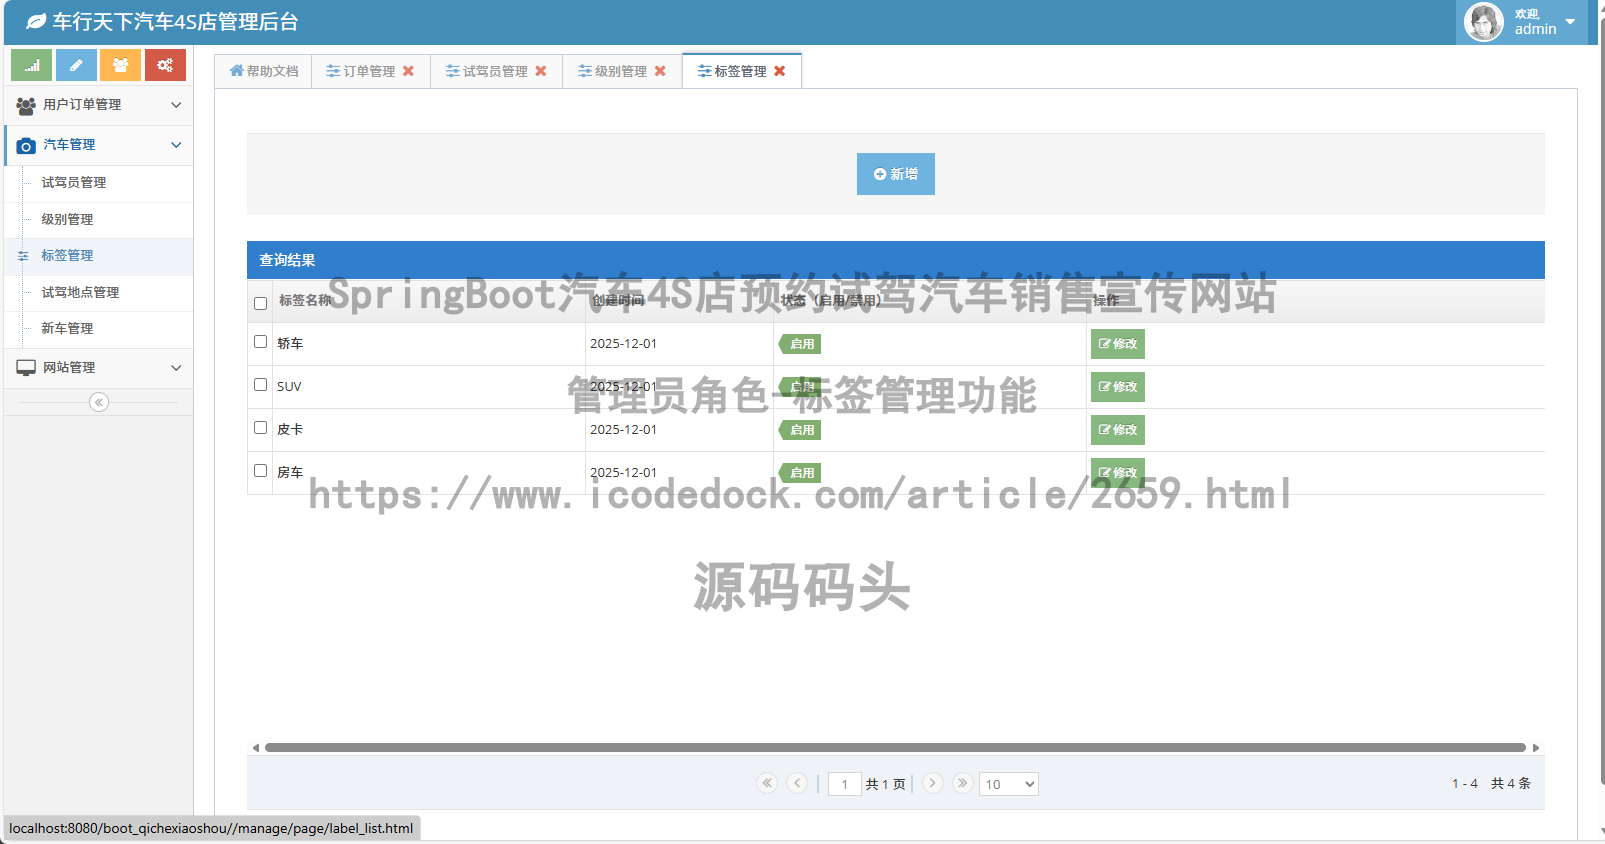Click the orange users shortcut icon
The height and width of the screenshot is (844, 1605).
point(120,65)
